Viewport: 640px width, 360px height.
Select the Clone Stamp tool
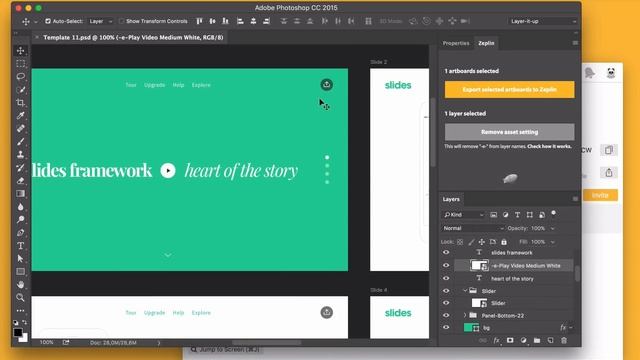pyautogui.click(x=20, y=155)
